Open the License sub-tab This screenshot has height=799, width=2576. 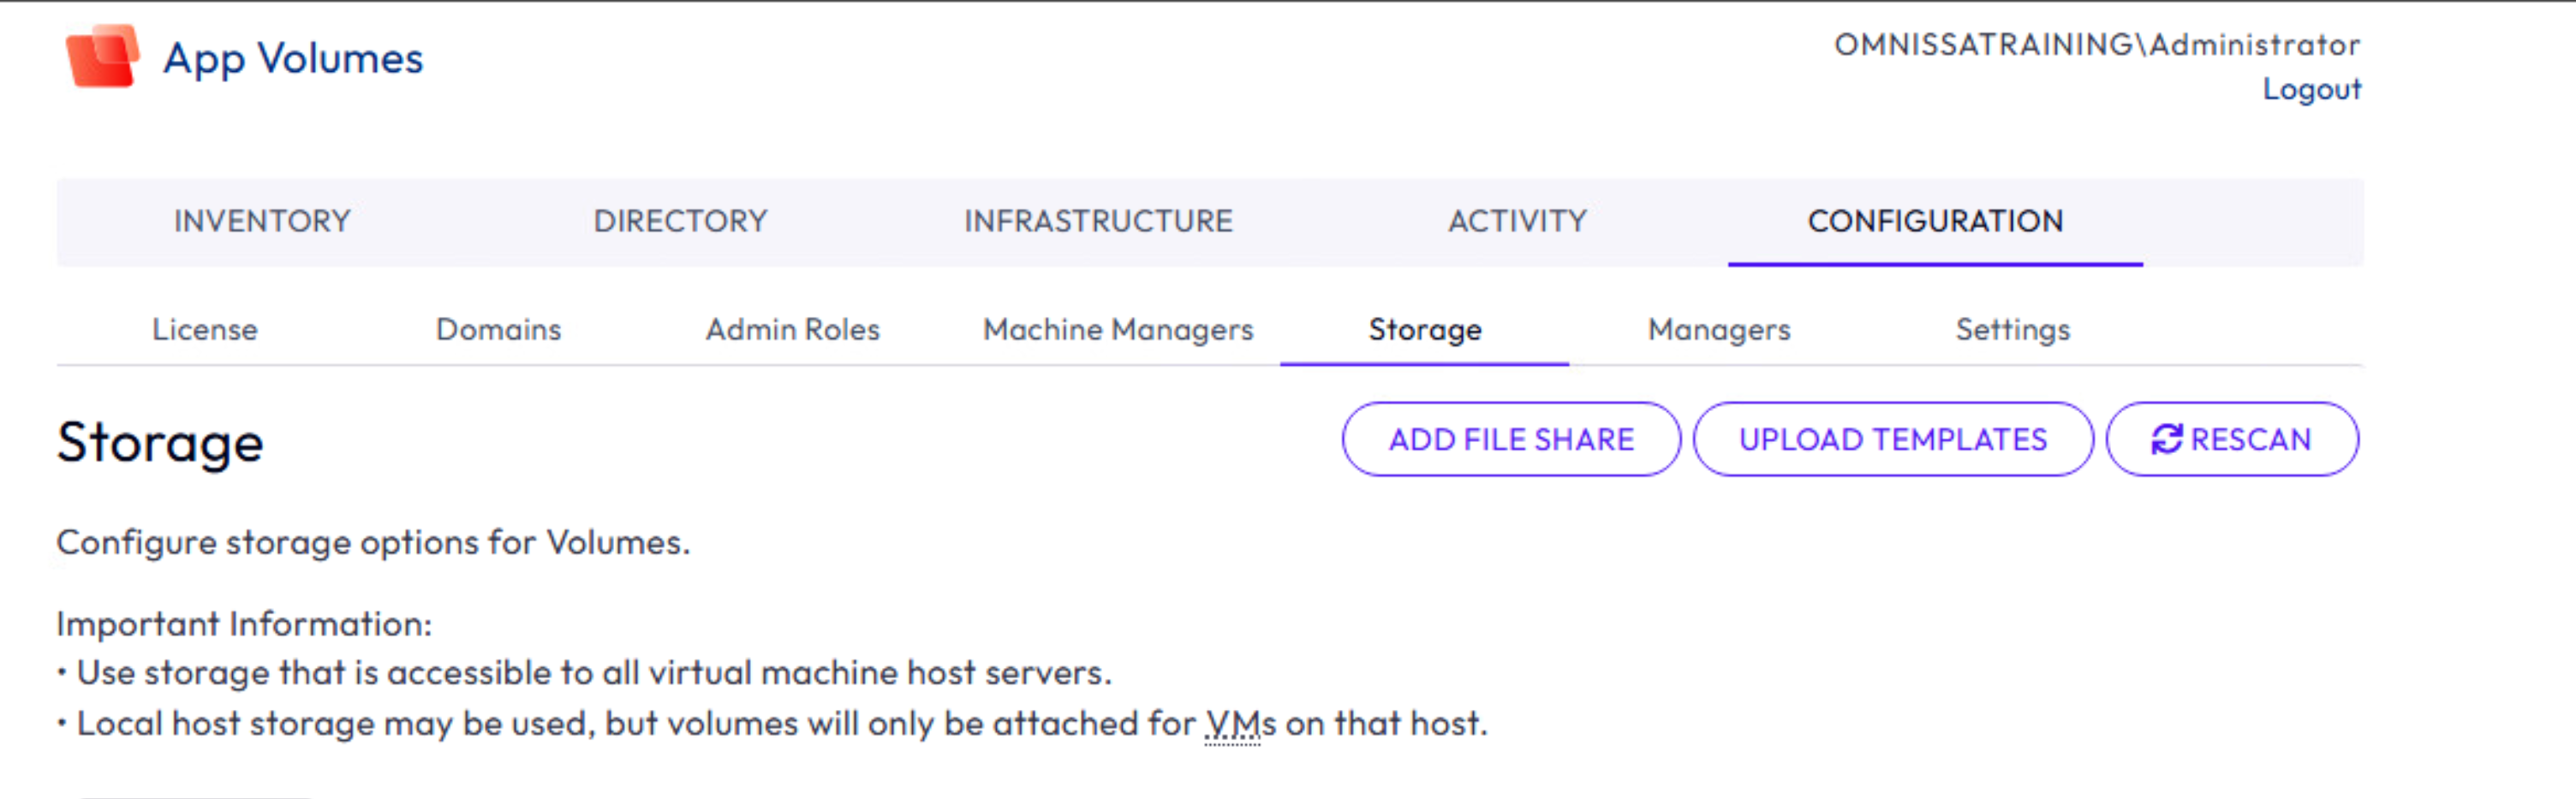[205, 329]
